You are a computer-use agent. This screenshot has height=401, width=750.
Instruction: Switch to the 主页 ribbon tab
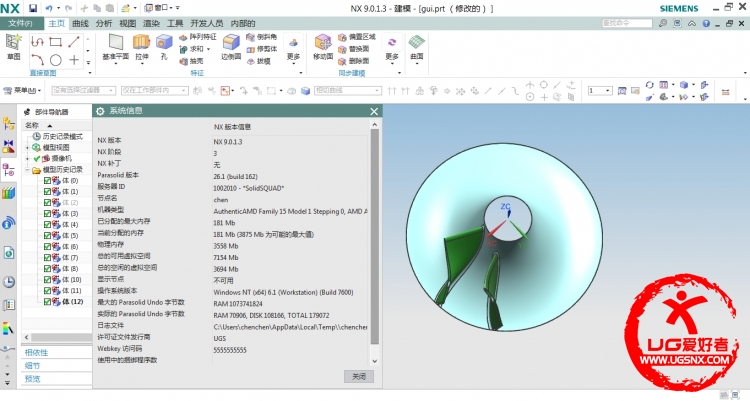pyautogui.click(x=56, y=23)
